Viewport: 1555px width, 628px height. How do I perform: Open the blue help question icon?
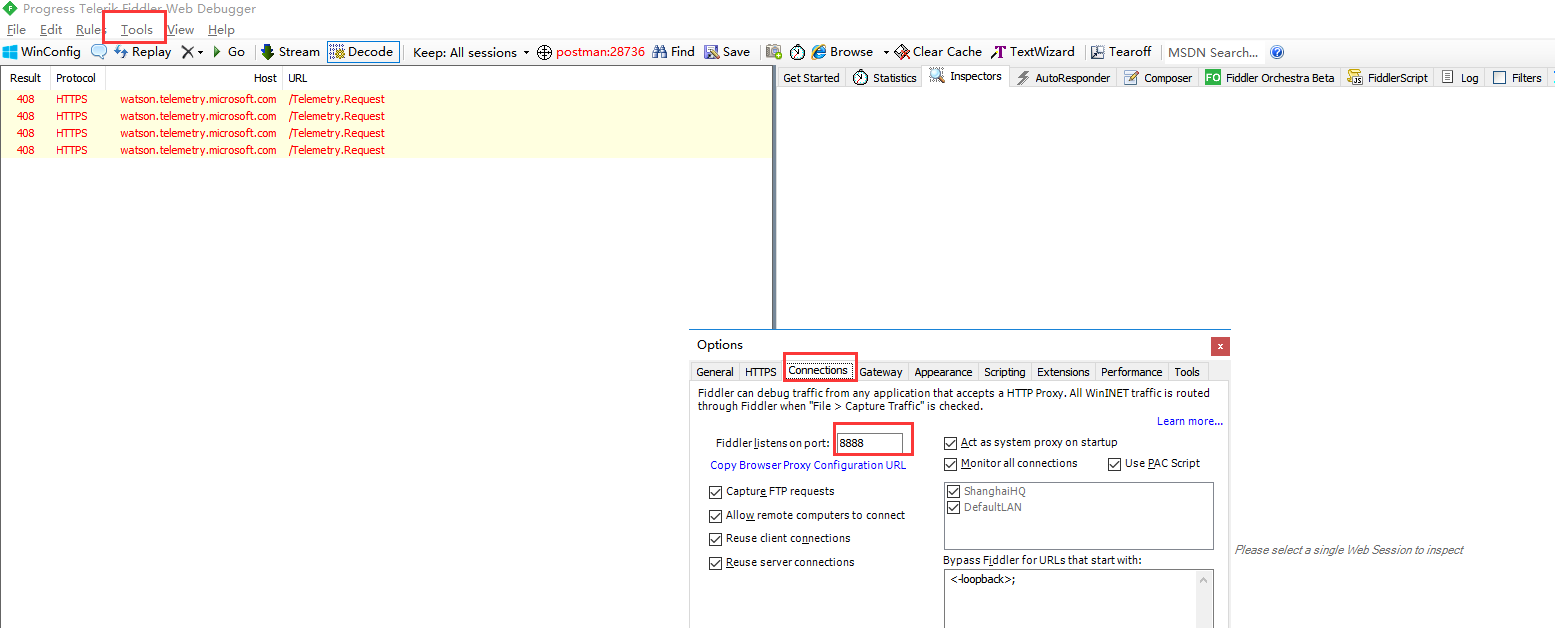pos(1277,52)
